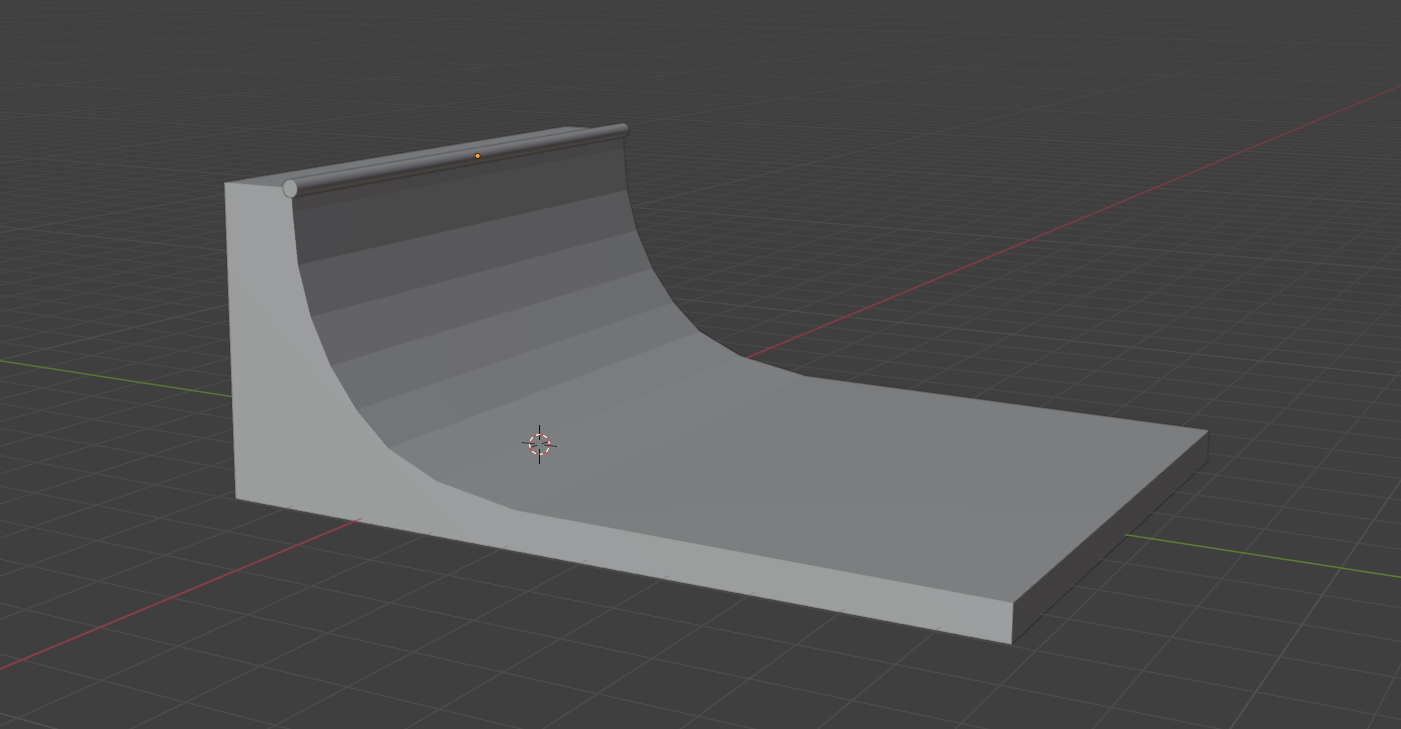Select the orange origin dot on the rail
This screenshot has width=1401, height=729.
point(477,156)
